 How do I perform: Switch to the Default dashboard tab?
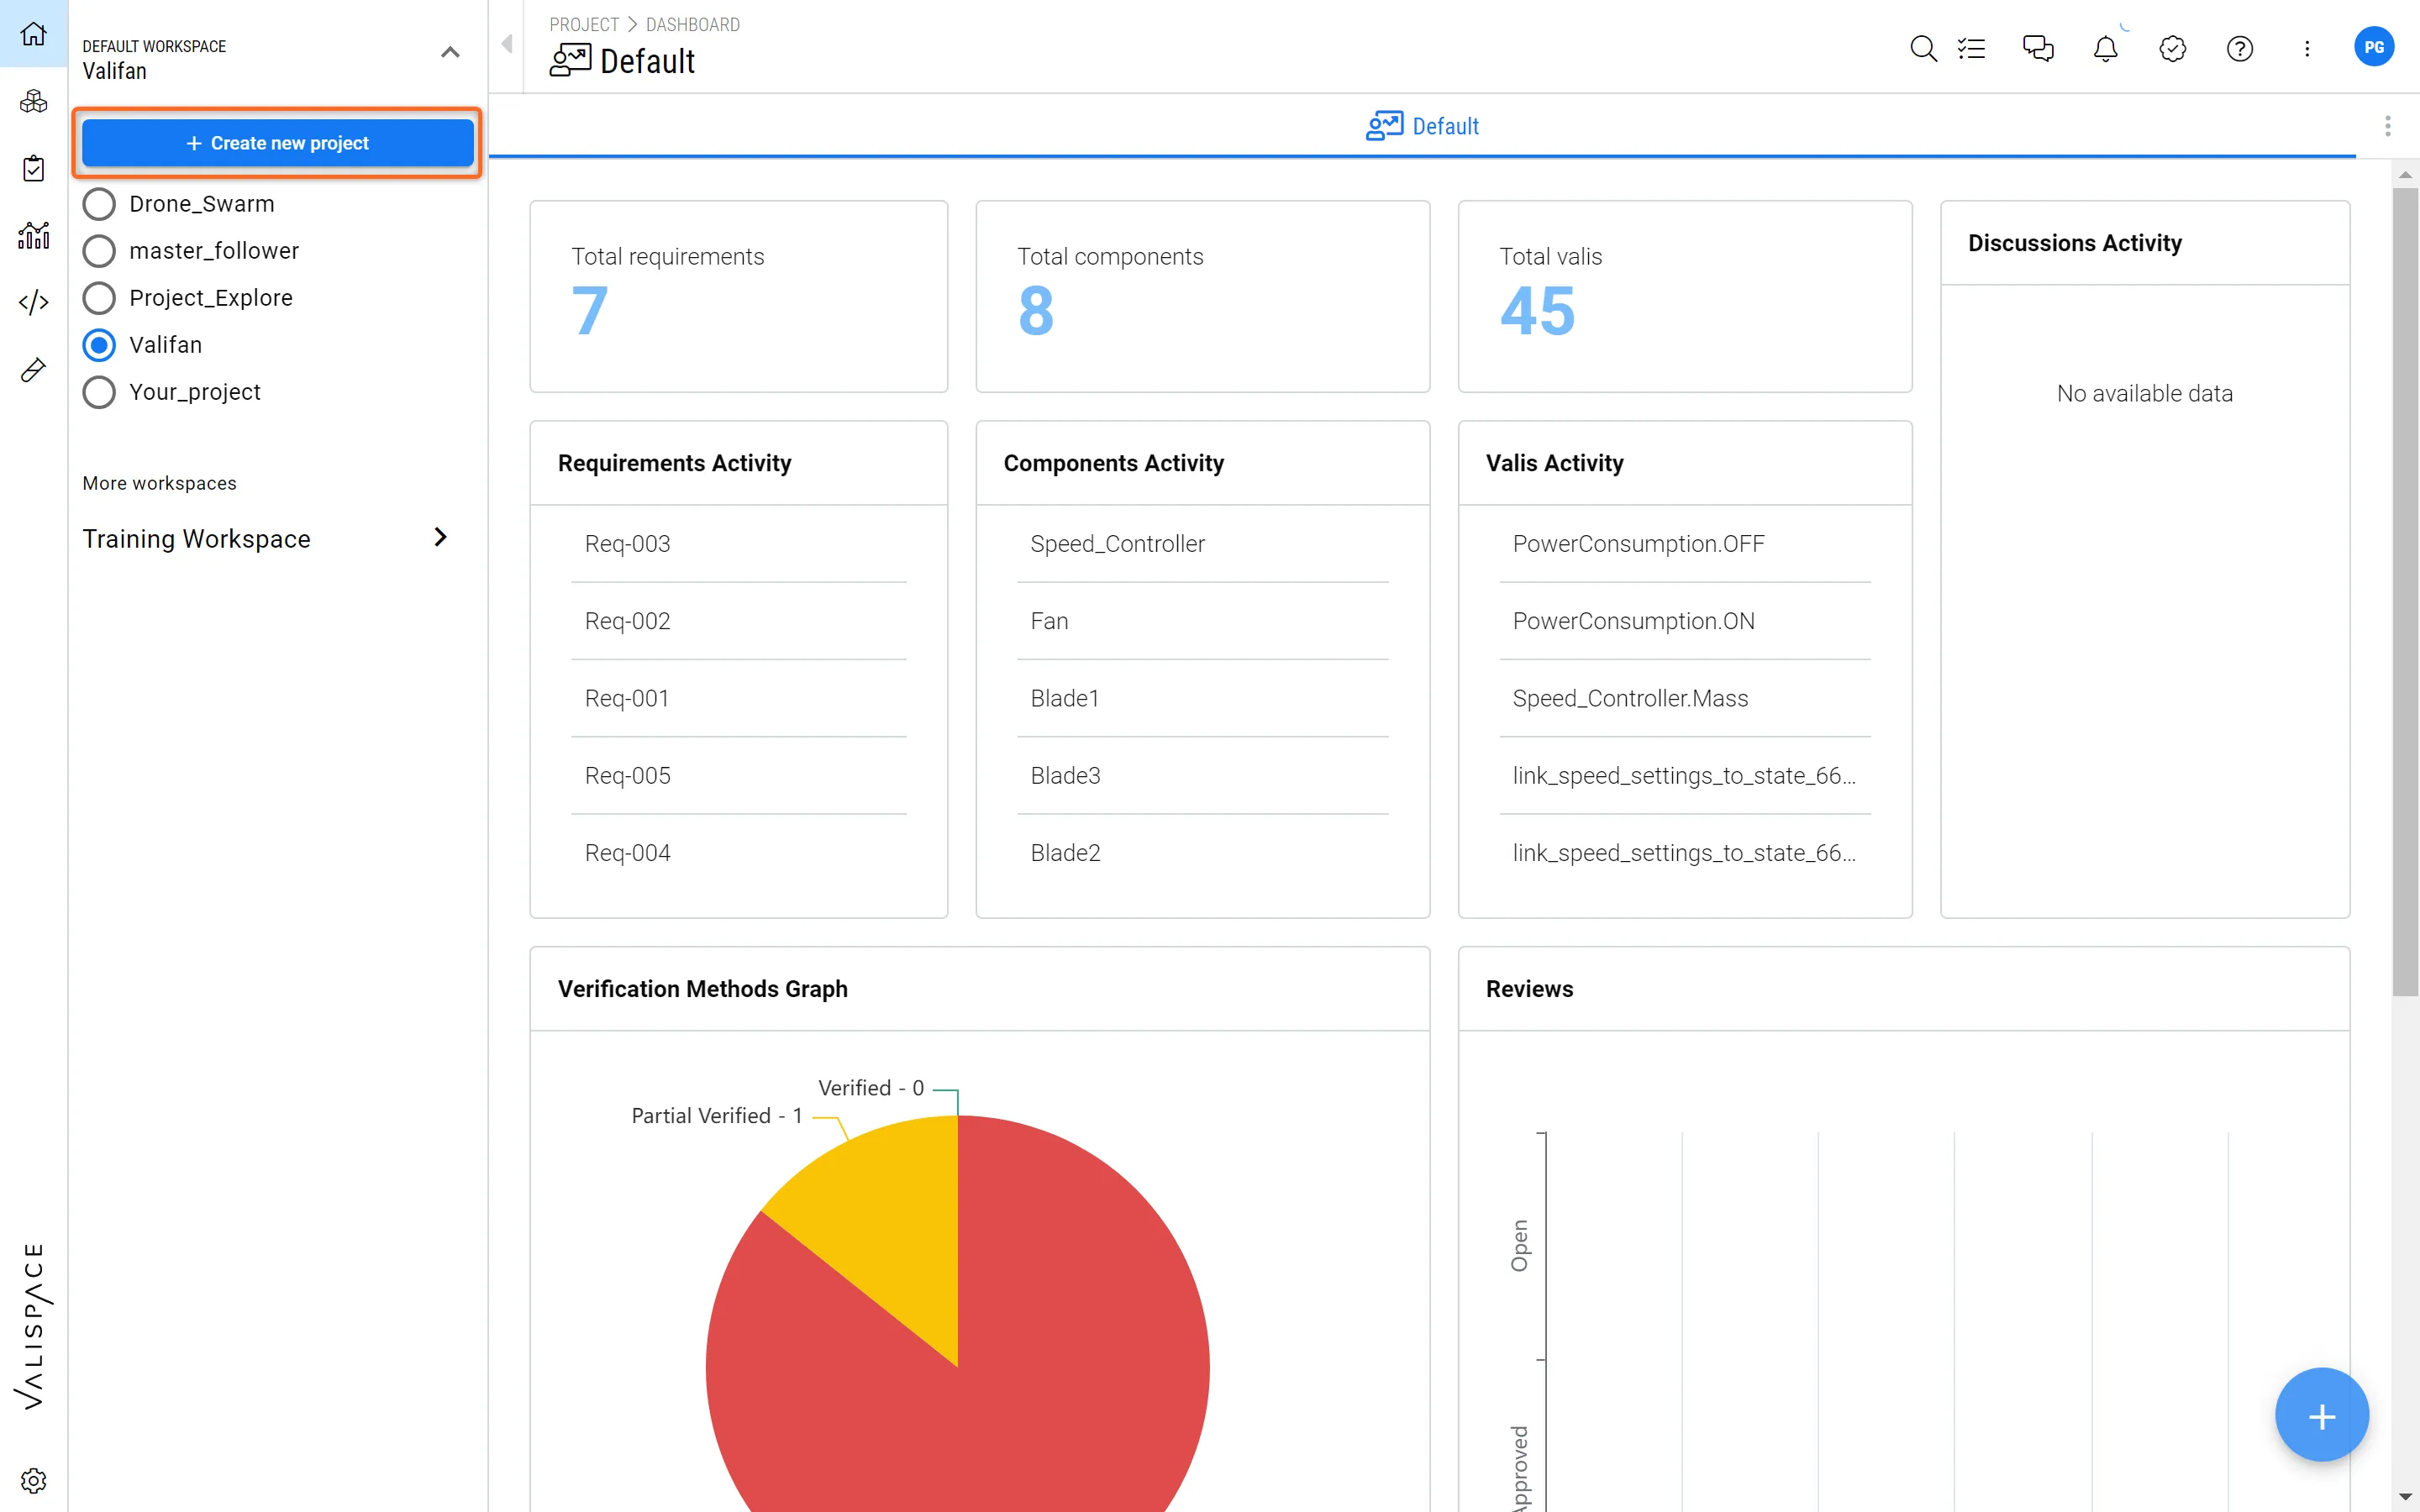pos(1422,126)
